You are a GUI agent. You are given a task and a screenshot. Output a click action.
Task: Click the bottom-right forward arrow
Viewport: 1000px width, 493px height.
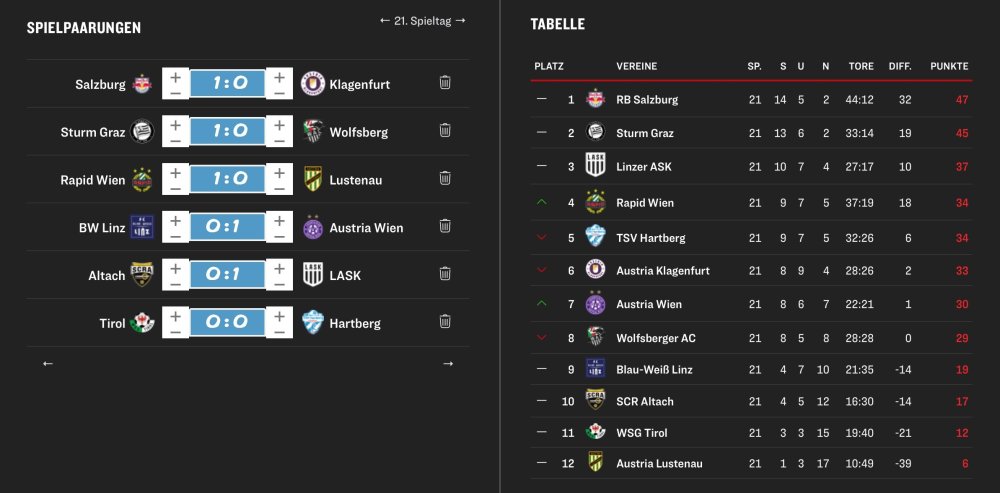tap(448, 363)
